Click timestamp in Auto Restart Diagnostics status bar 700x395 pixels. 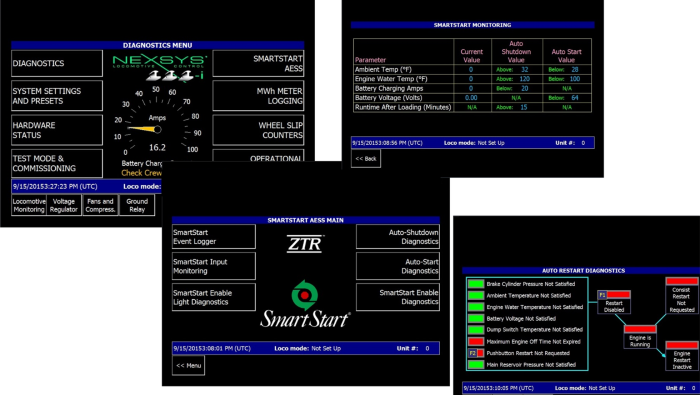pos(498,388)
